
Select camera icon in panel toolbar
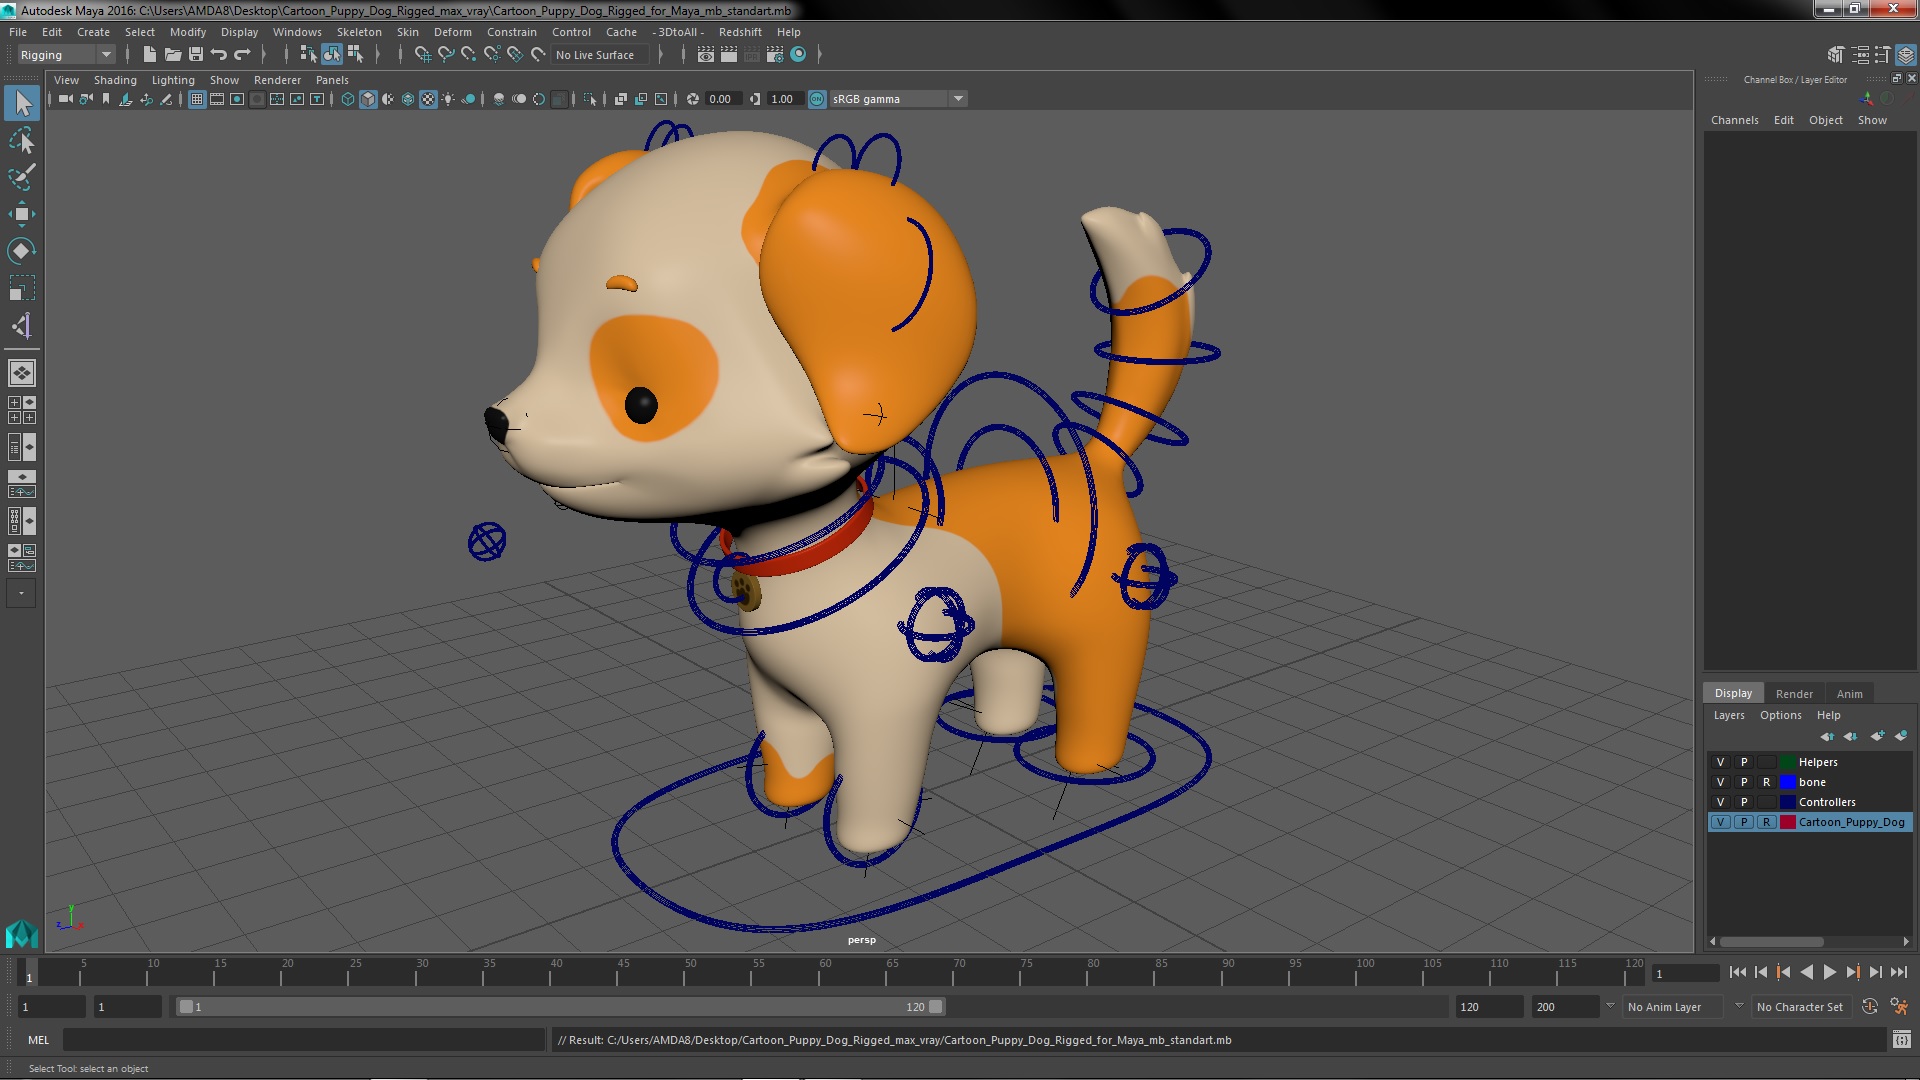click(66, 99)
